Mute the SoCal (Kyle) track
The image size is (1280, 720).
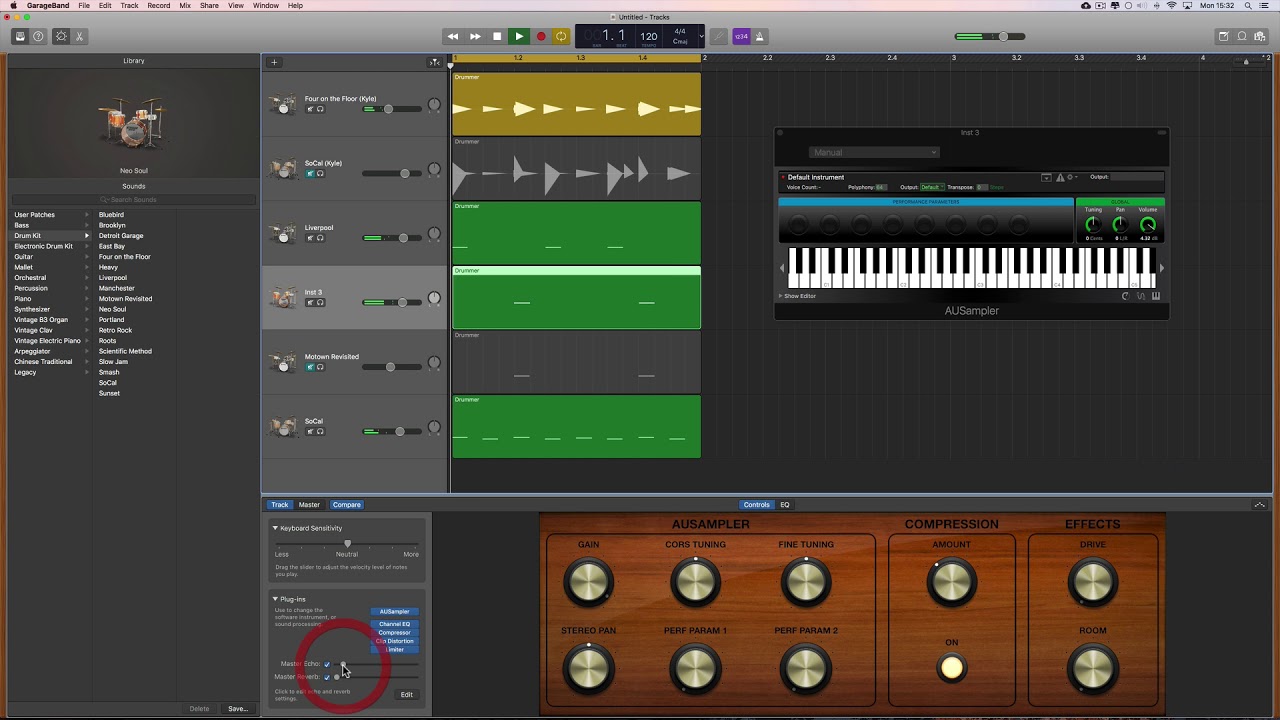[310, 174]
